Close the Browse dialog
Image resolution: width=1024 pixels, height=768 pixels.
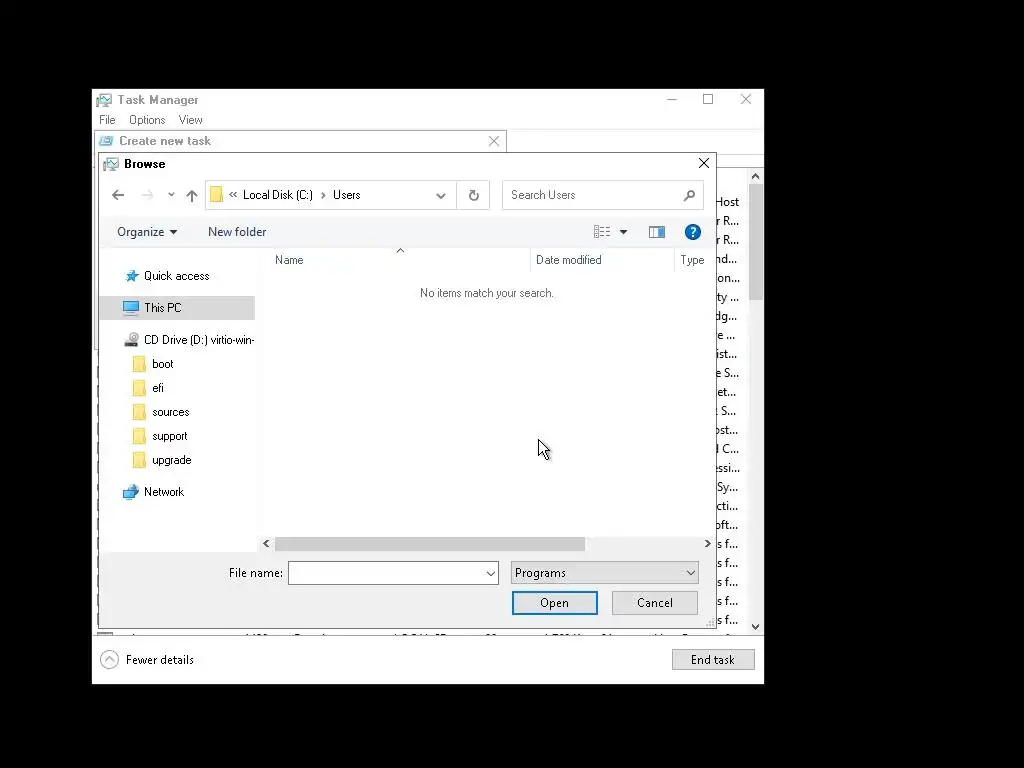click(x=703, y=163)
